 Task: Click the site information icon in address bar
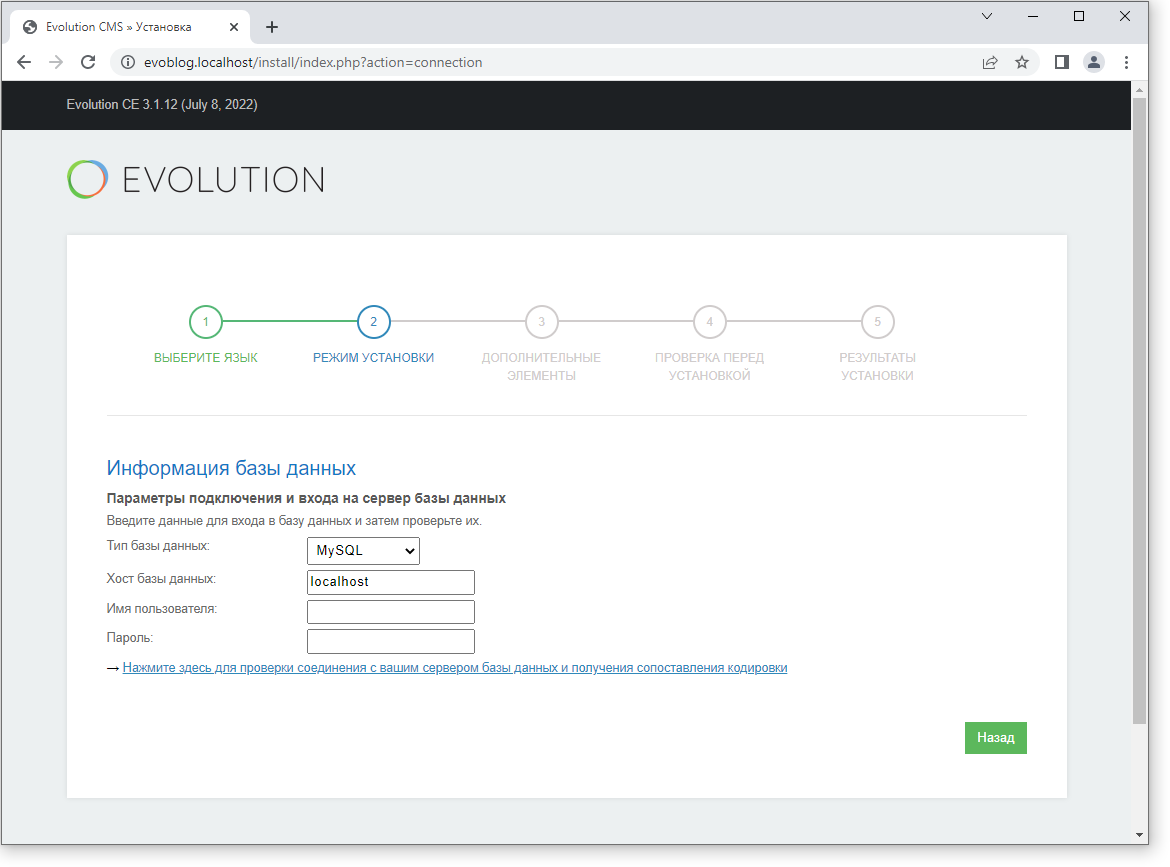pyautogui.click(x=127, y=62)
